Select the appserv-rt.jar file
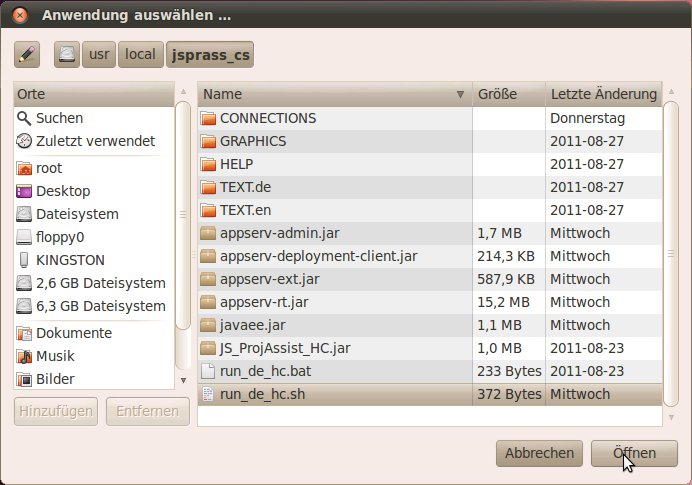692x485 pixels. pyautogui.click(x=264, y=302)
